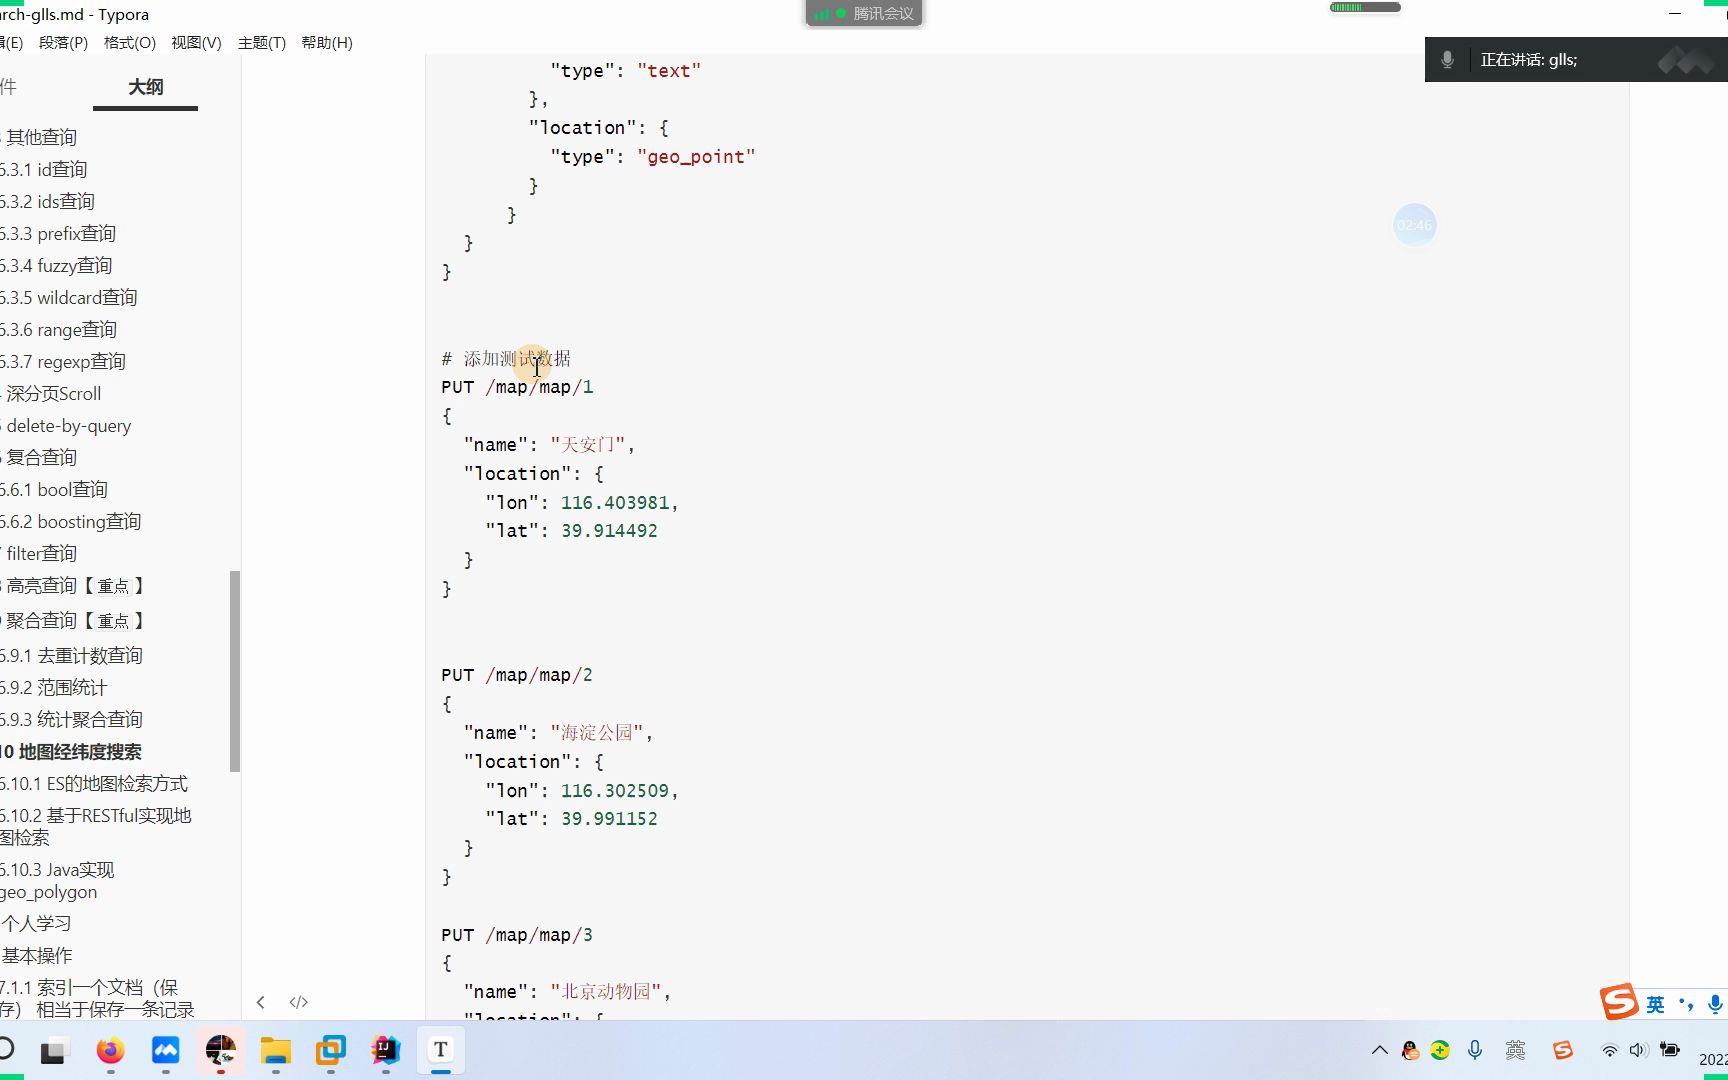Open the 360 security tray icon

coord(1440,1050)
